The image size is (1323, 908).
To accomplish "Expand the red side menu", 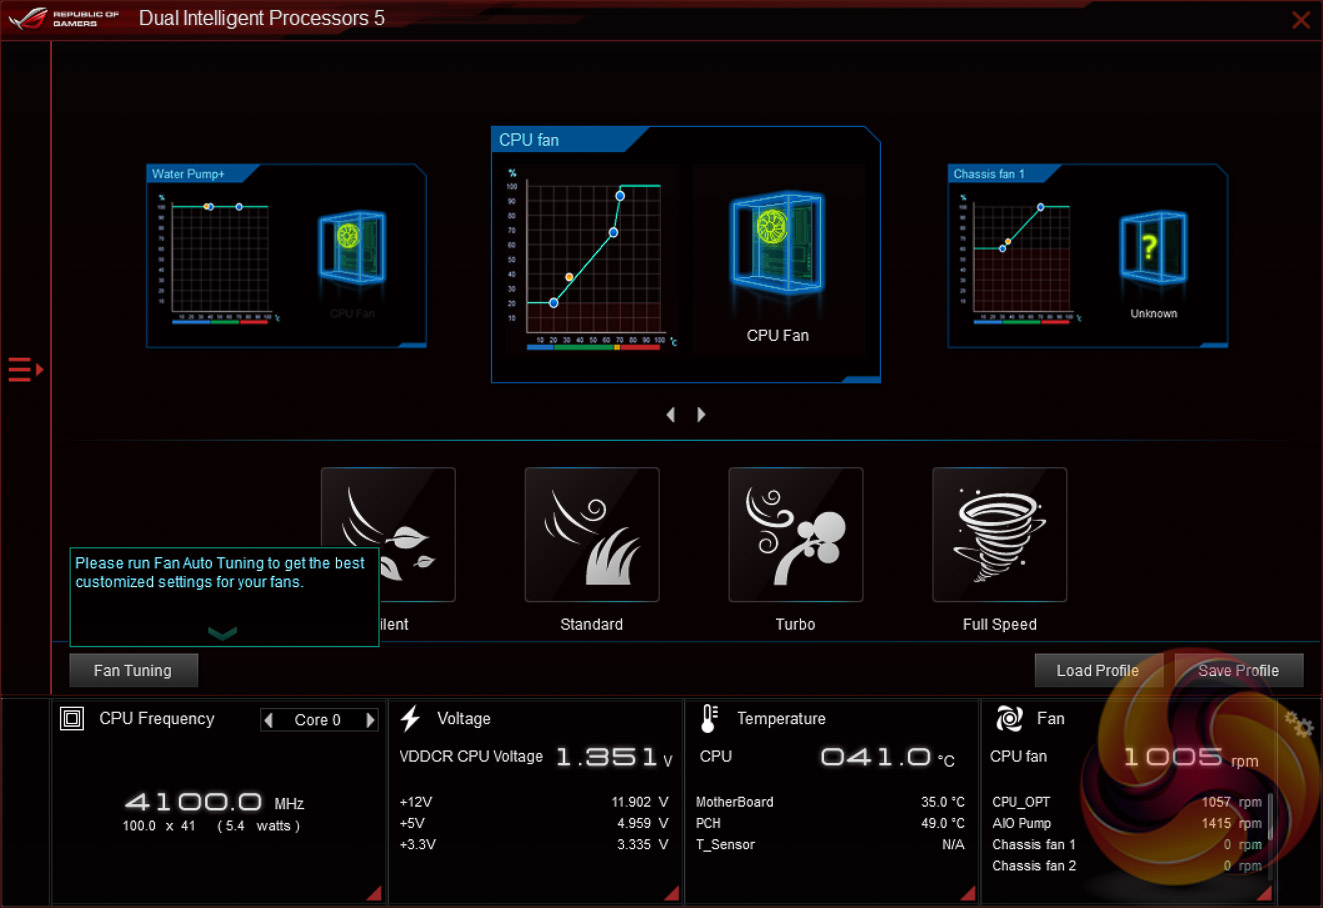I will [26, 369].
